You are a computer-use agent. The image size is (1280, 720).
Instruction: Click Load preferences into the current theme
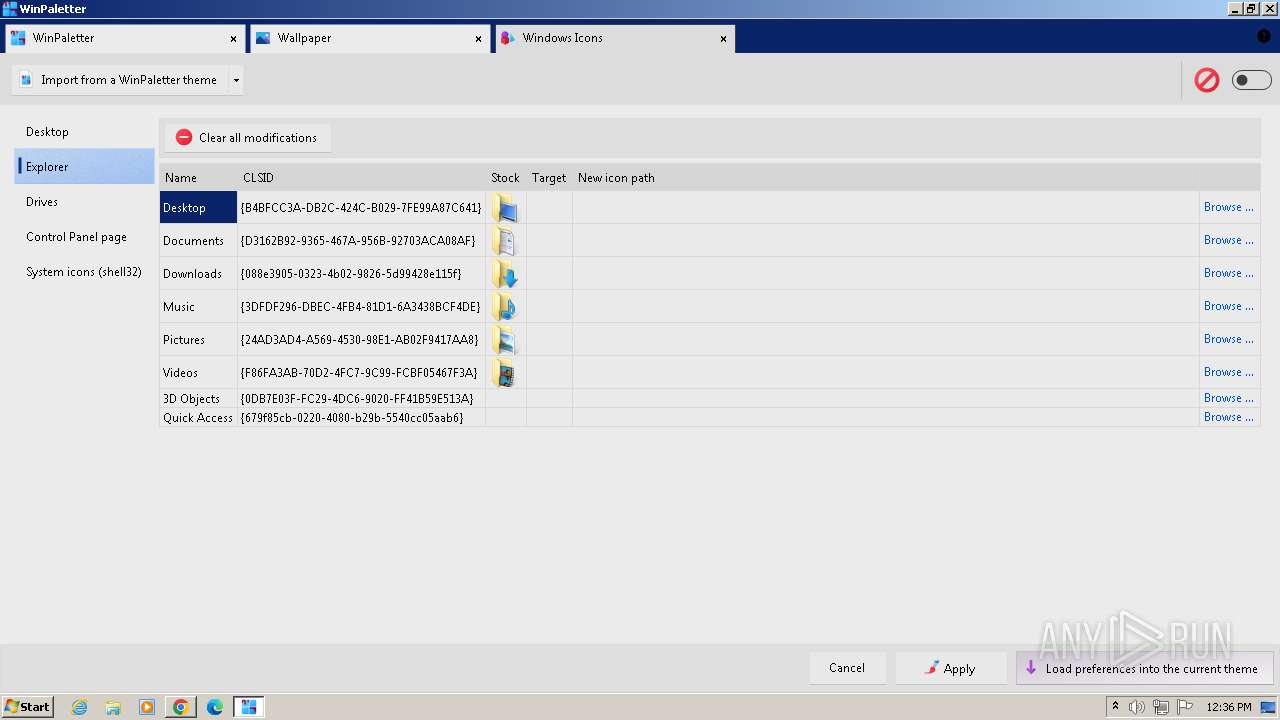pos(1145,668)
